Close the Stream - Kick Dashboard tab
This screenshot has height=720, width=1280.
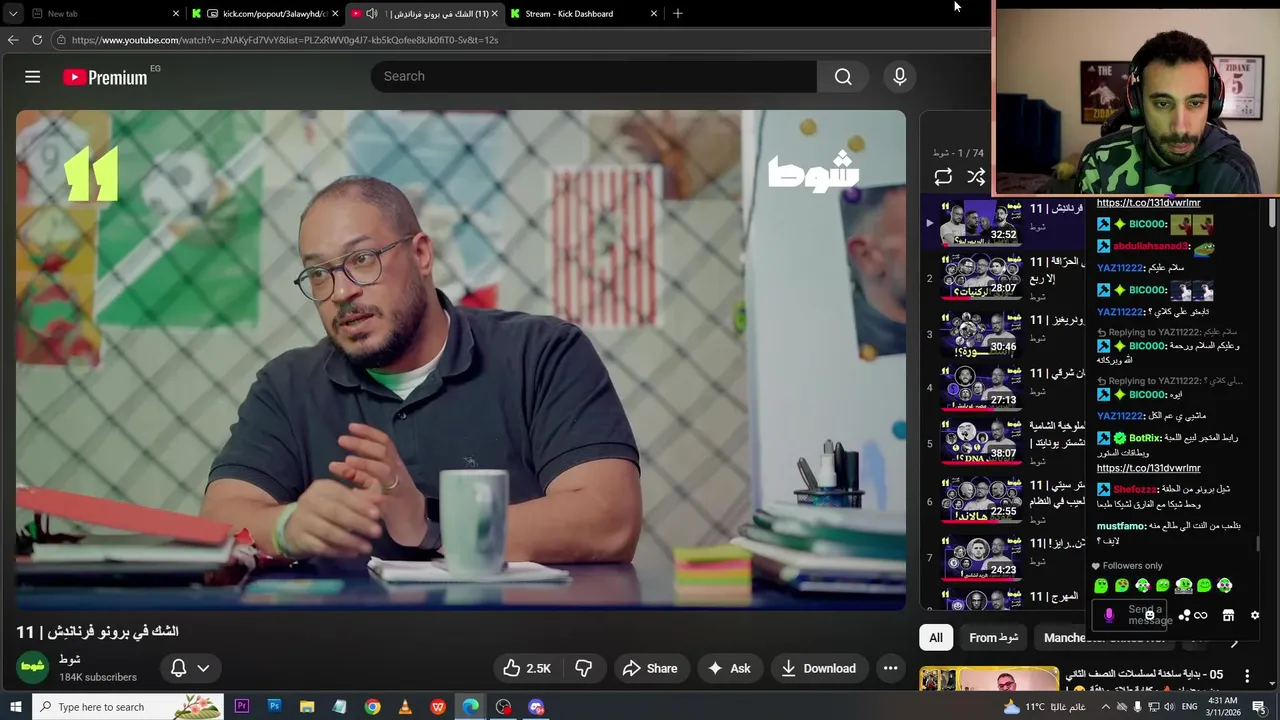654,14
